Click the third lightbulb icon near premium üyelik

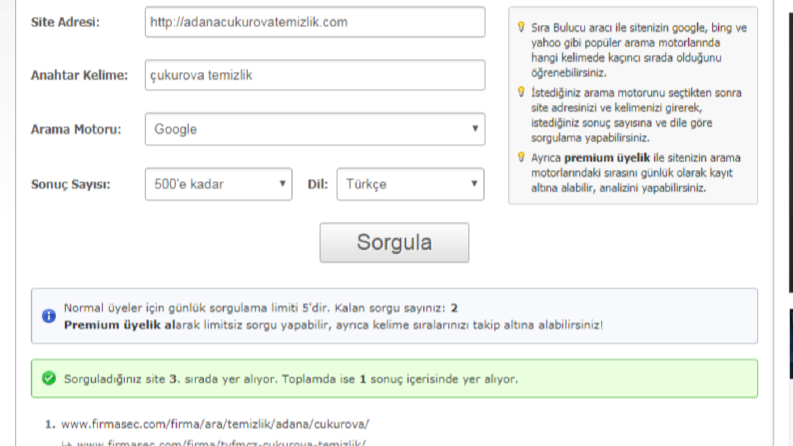521,157
